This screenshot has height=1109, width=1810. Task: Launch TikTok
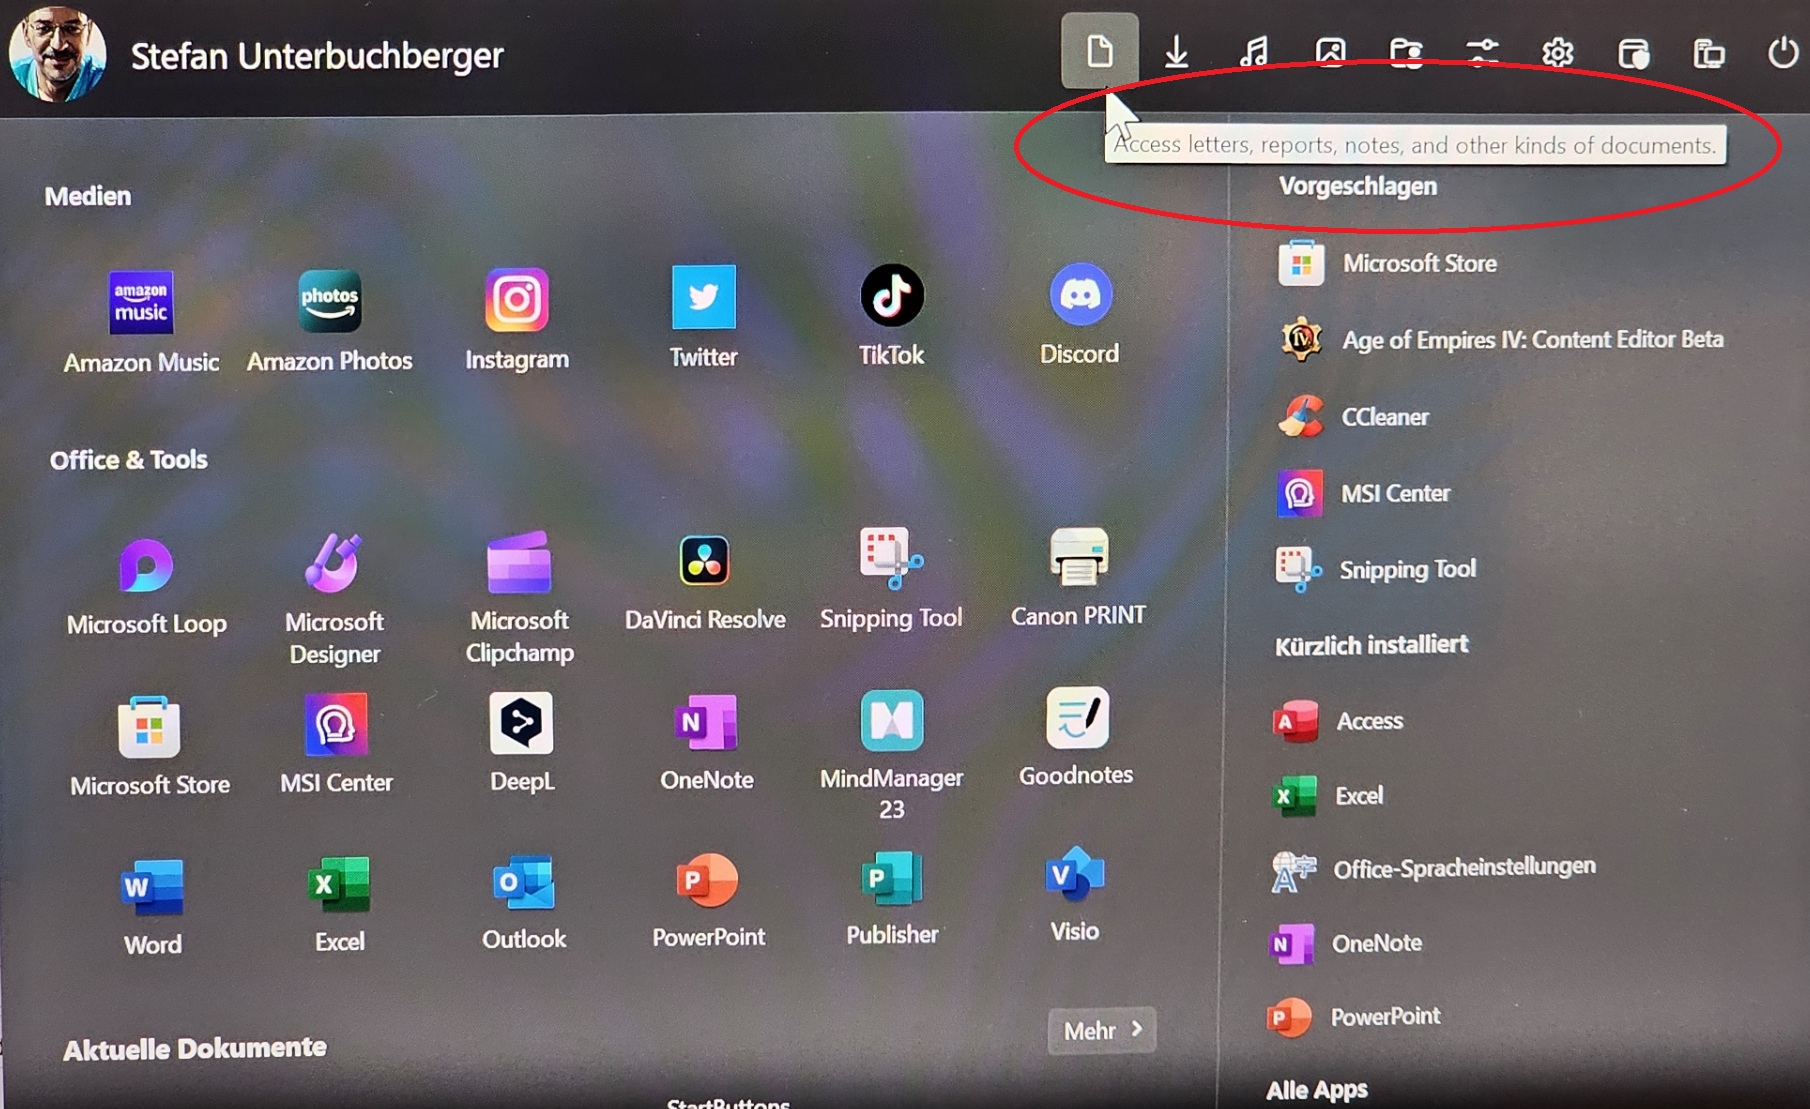click(891, 315)
